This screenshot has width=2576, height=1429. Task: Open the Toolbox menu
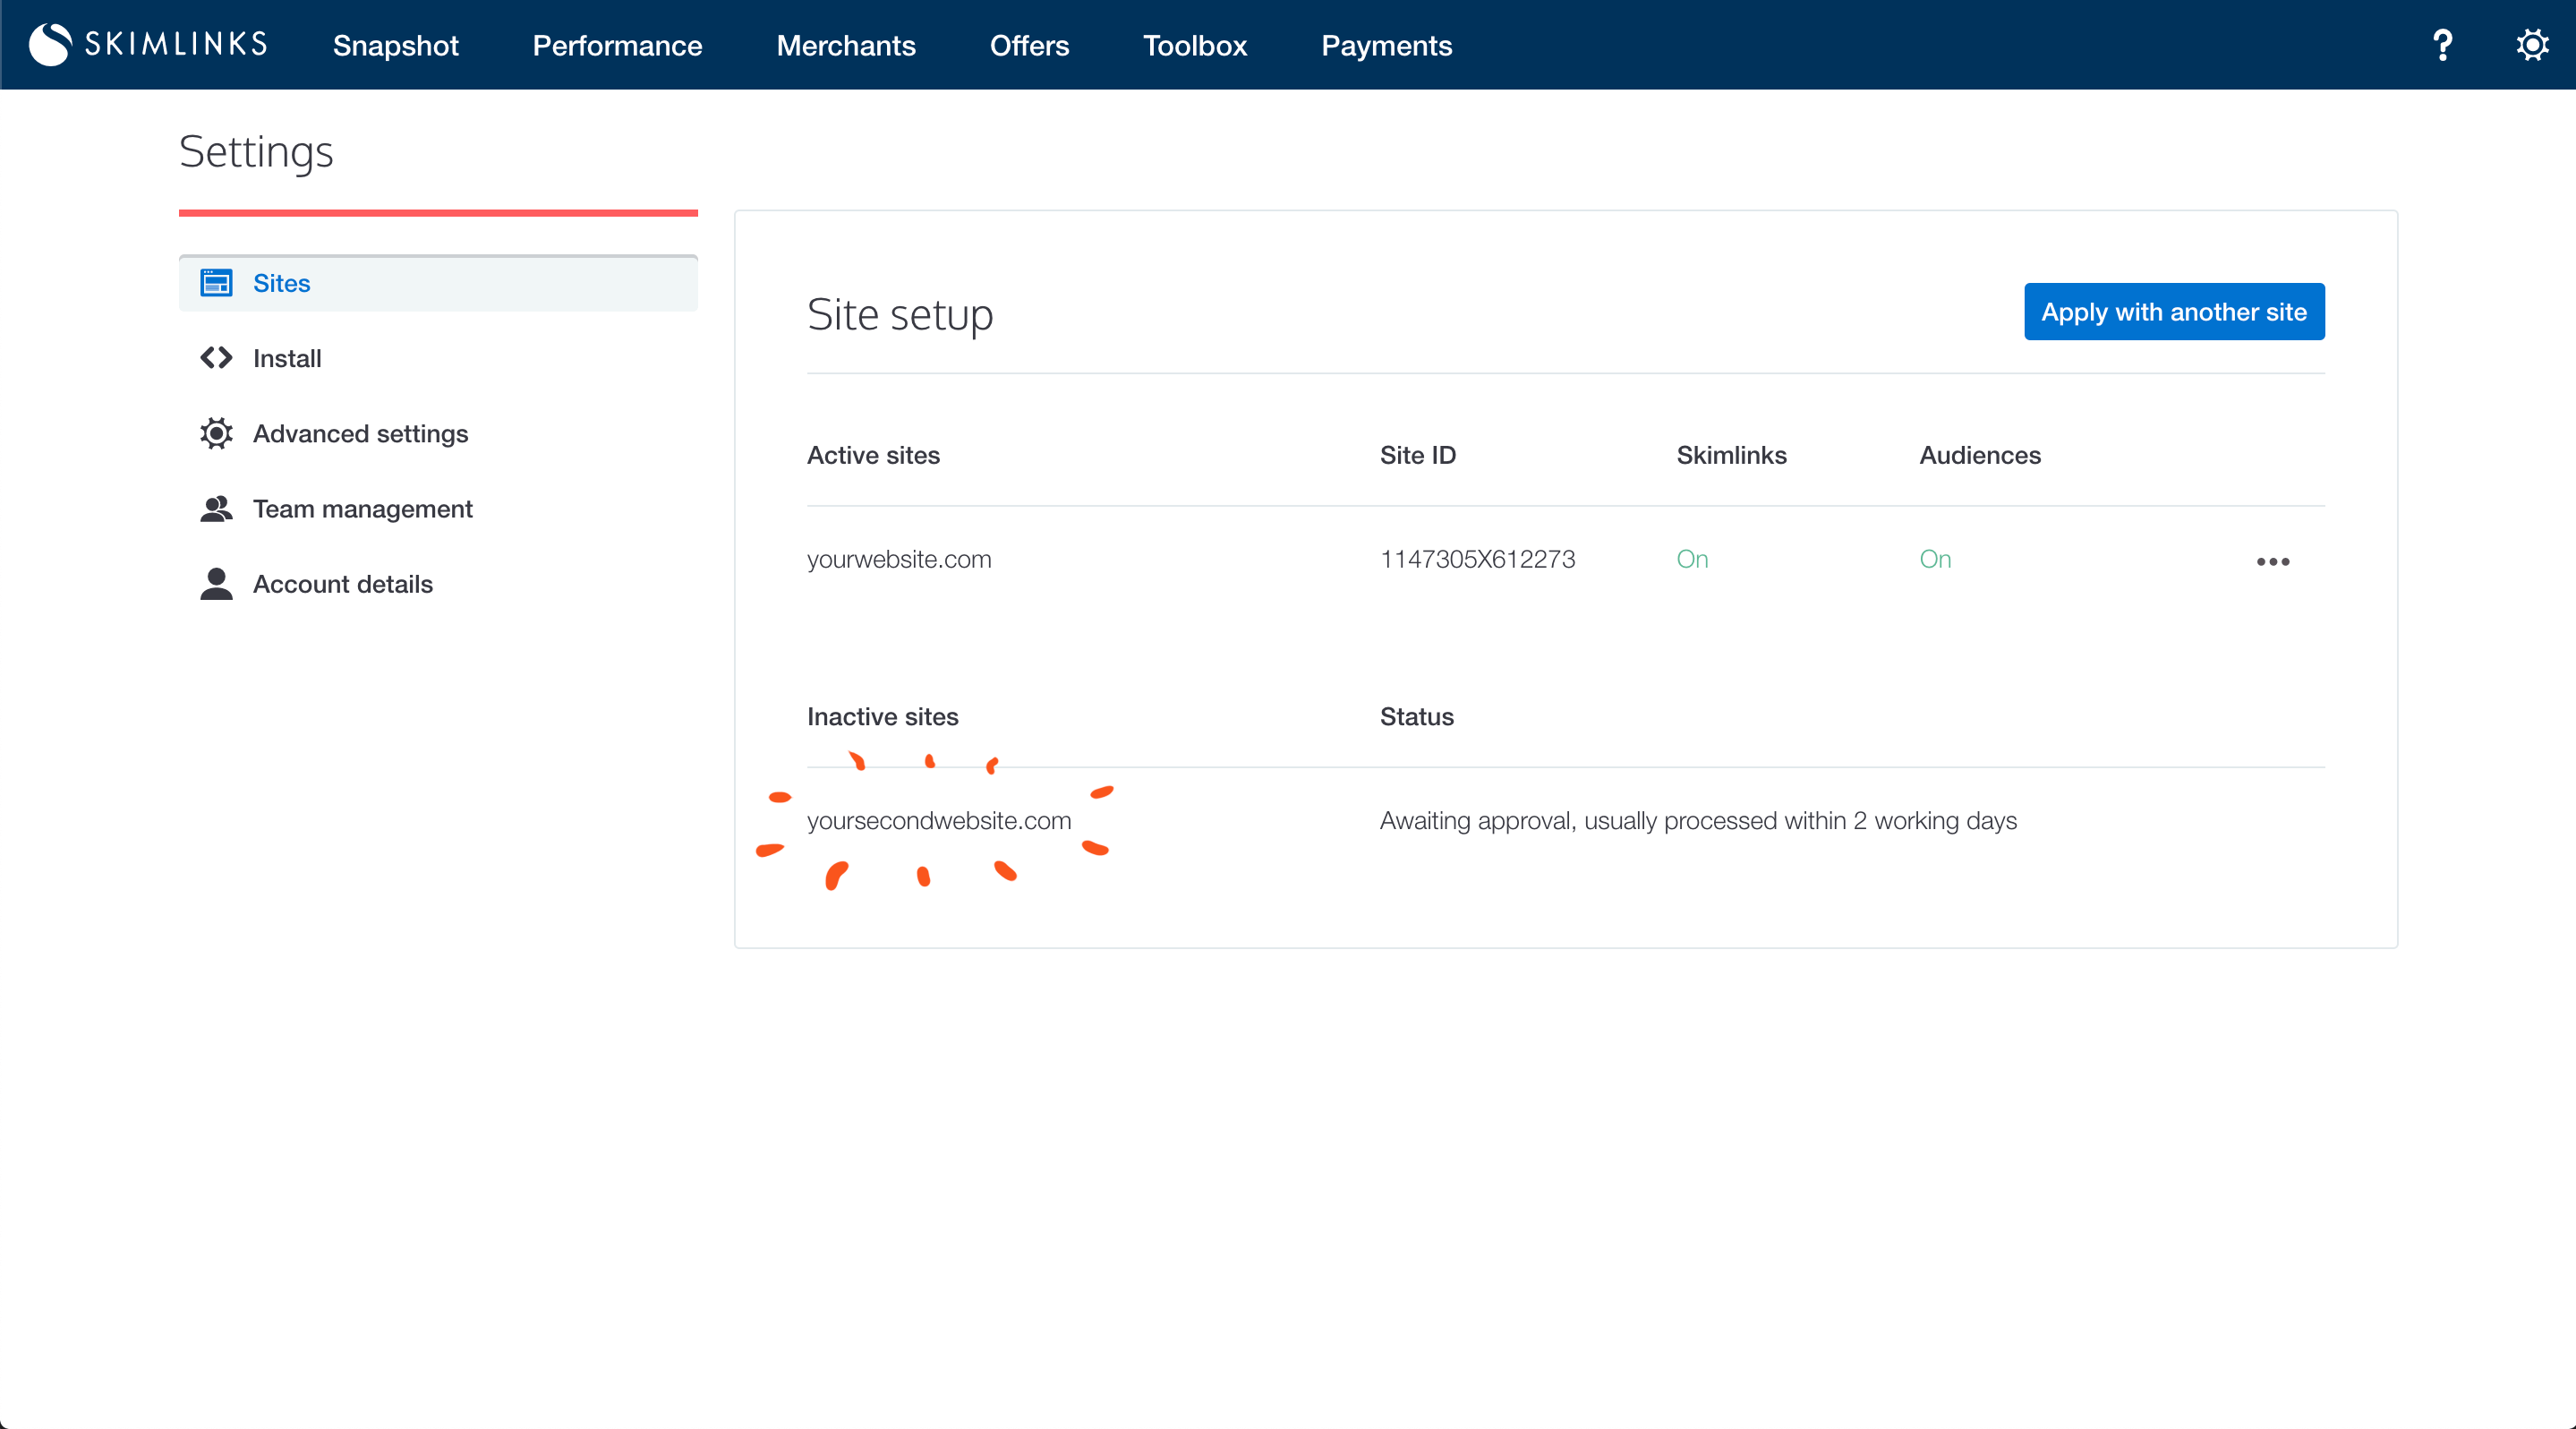1195,45
